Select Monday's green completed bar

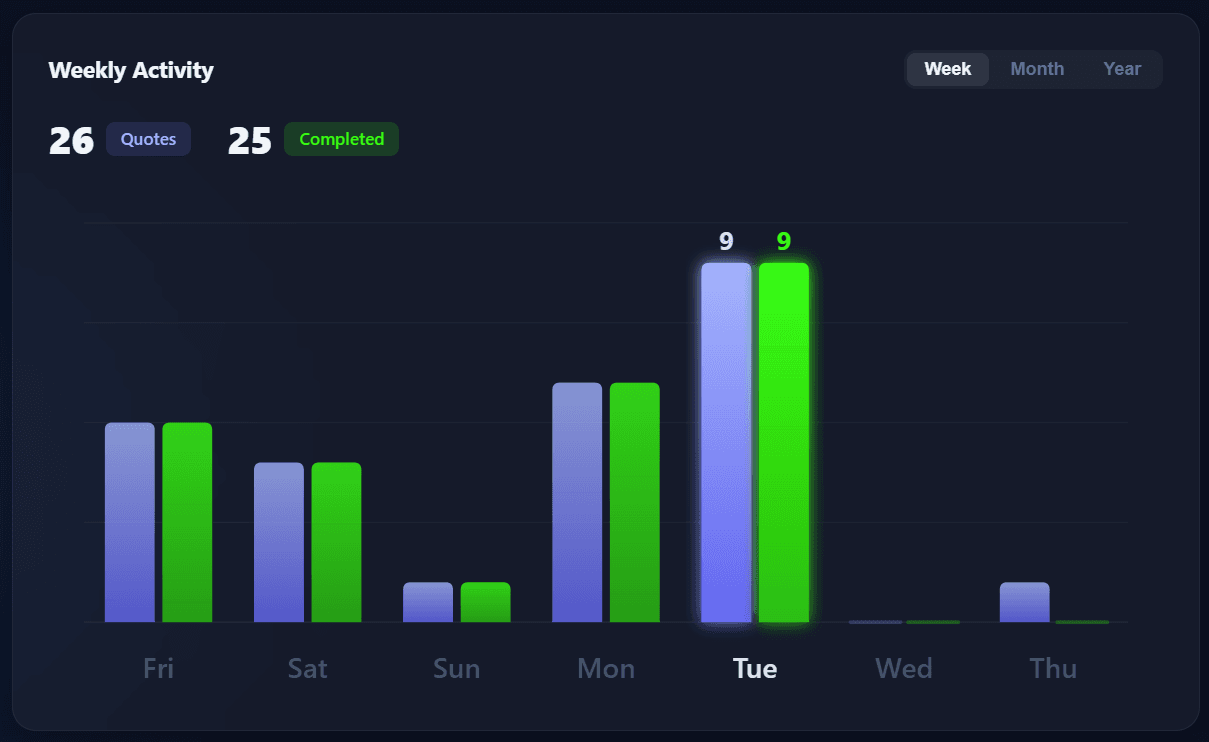point(634,502)
